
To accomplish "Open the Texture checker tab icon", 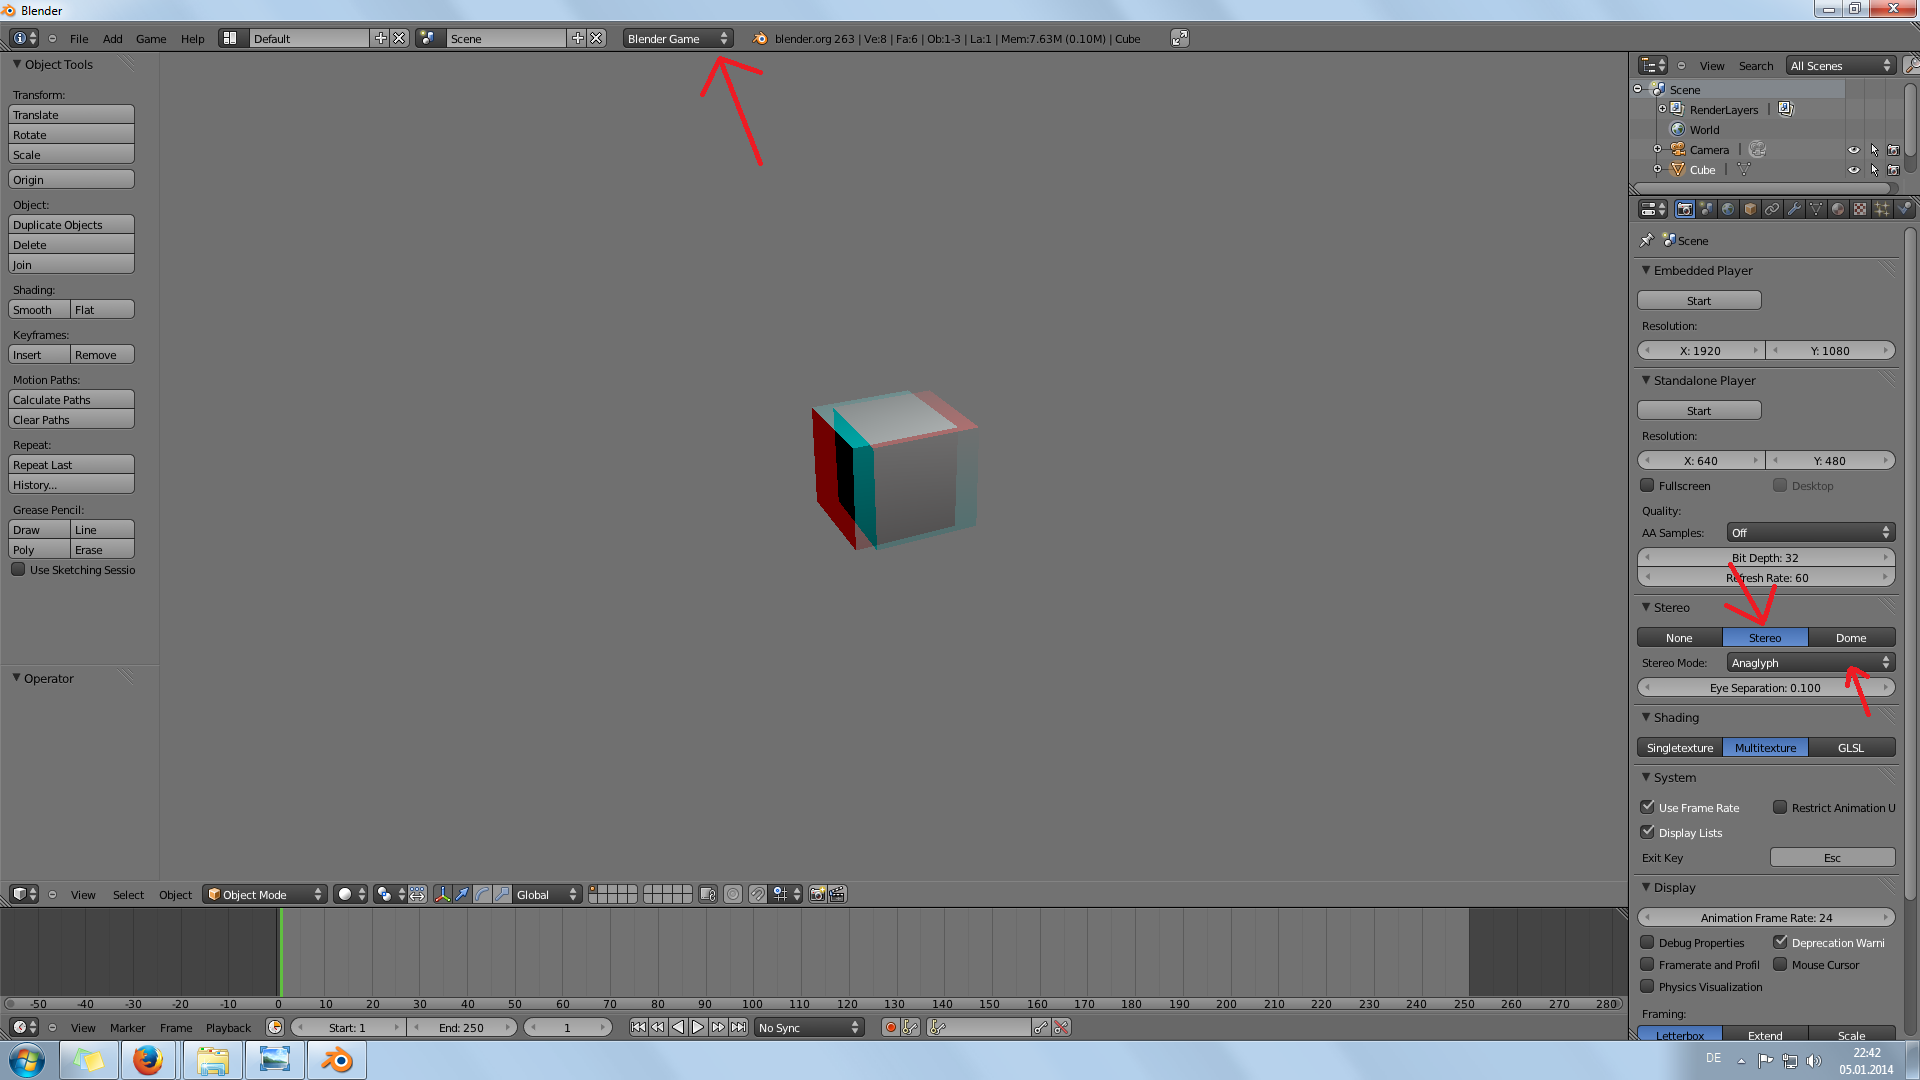I will tap(1860, 209).
